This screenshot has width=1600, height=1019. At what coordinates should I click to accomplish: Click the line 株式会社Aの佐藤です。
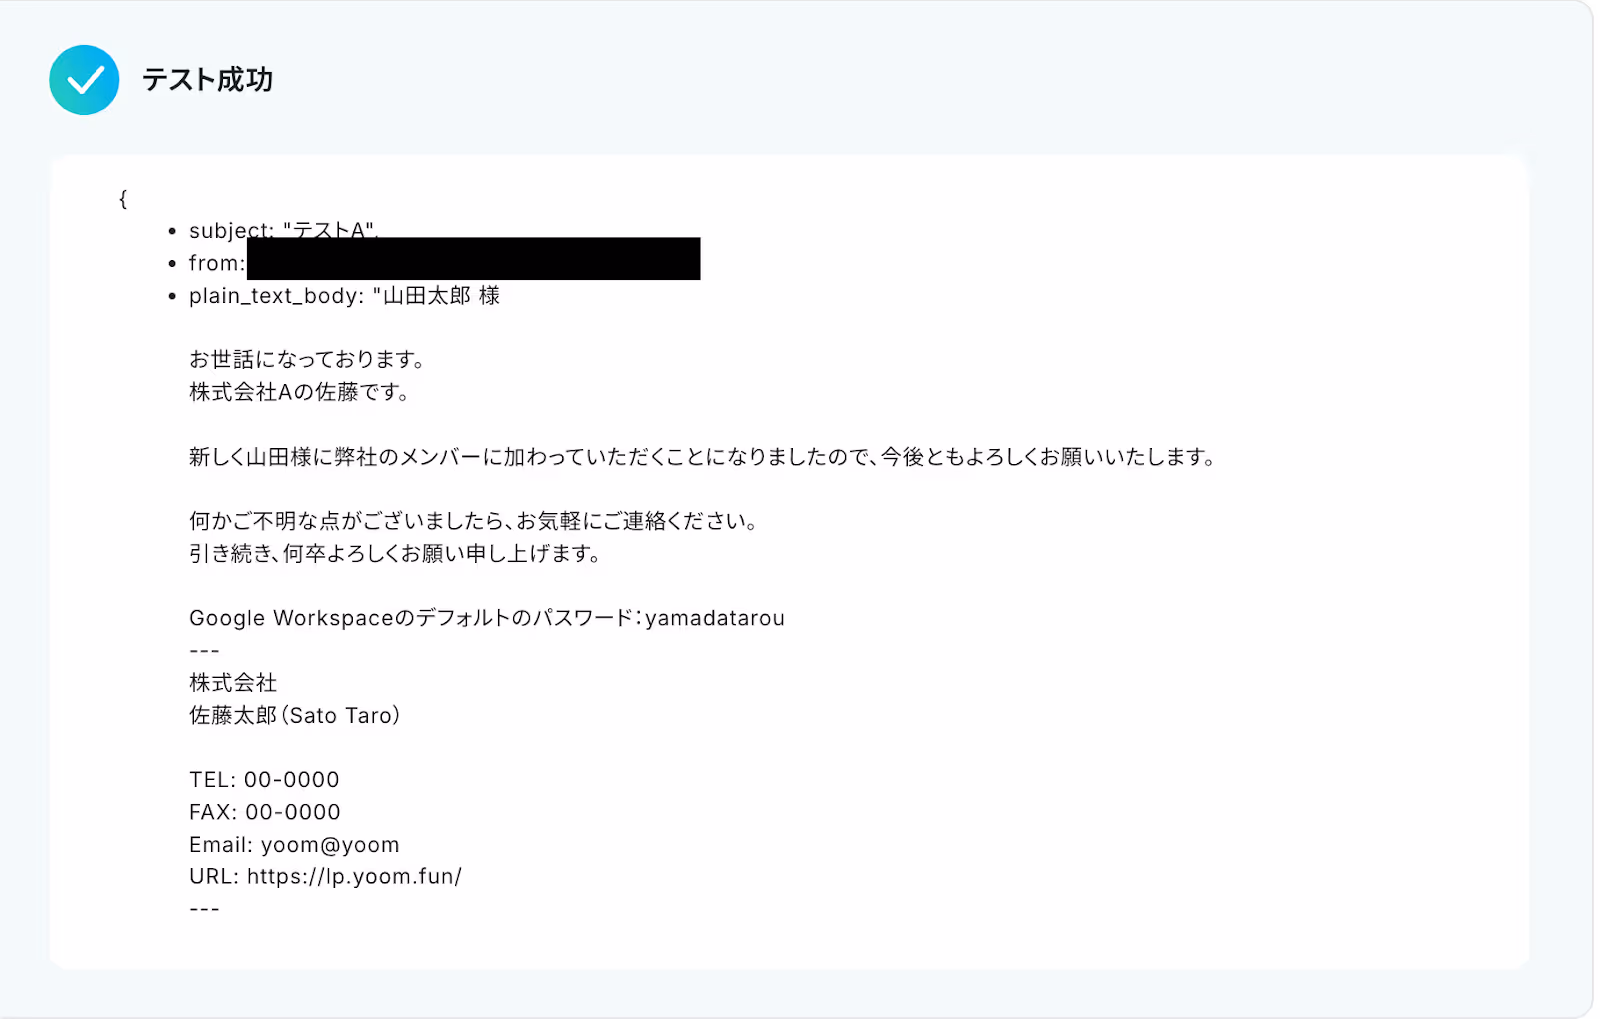pos(300,392)
